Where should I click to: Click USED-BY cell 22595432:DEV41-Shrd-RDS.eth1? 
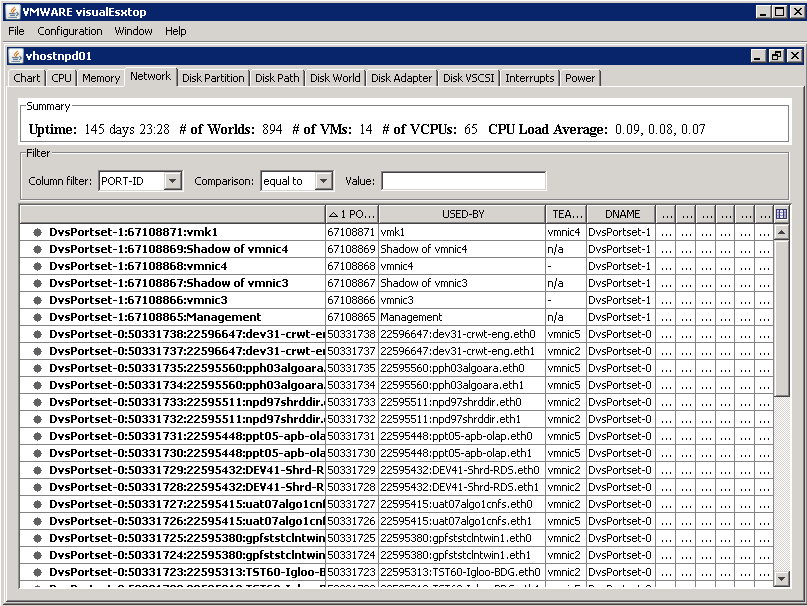(462, 487)
